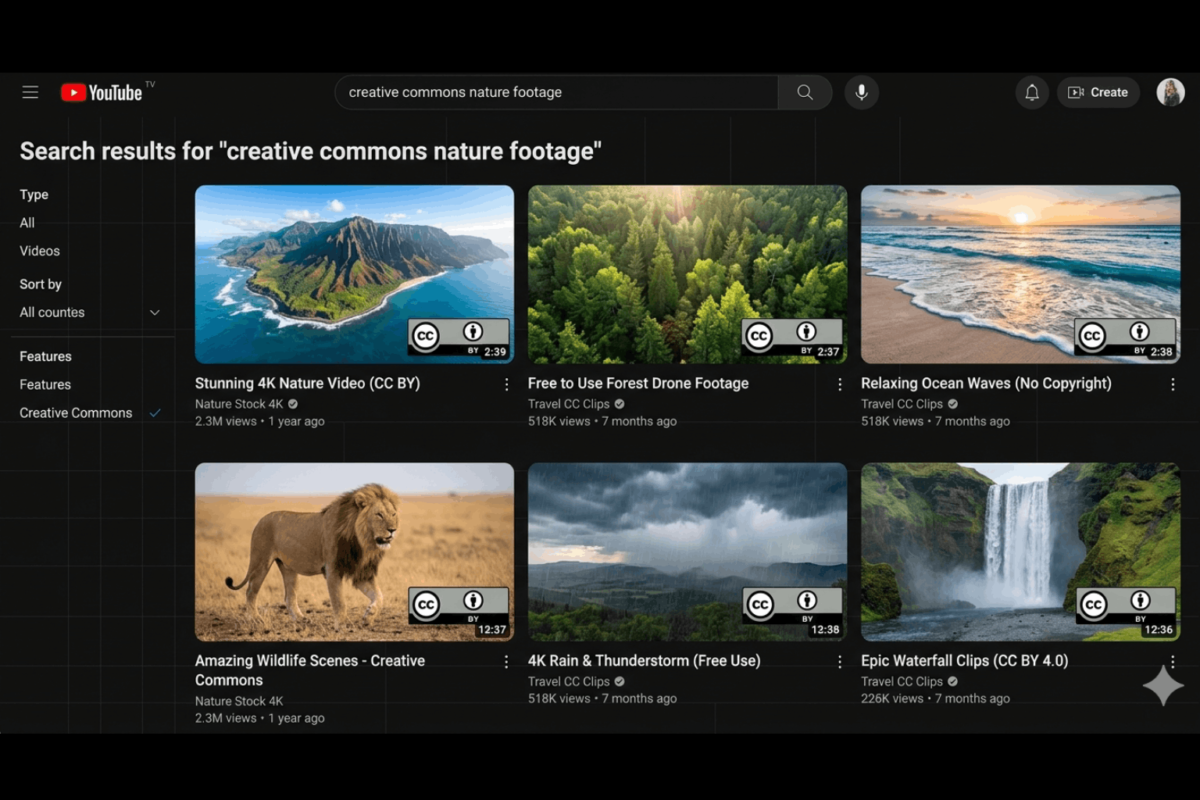1200x800 pixels.
Task: Click the magnifying glass search button
Action: click(805, 92)
